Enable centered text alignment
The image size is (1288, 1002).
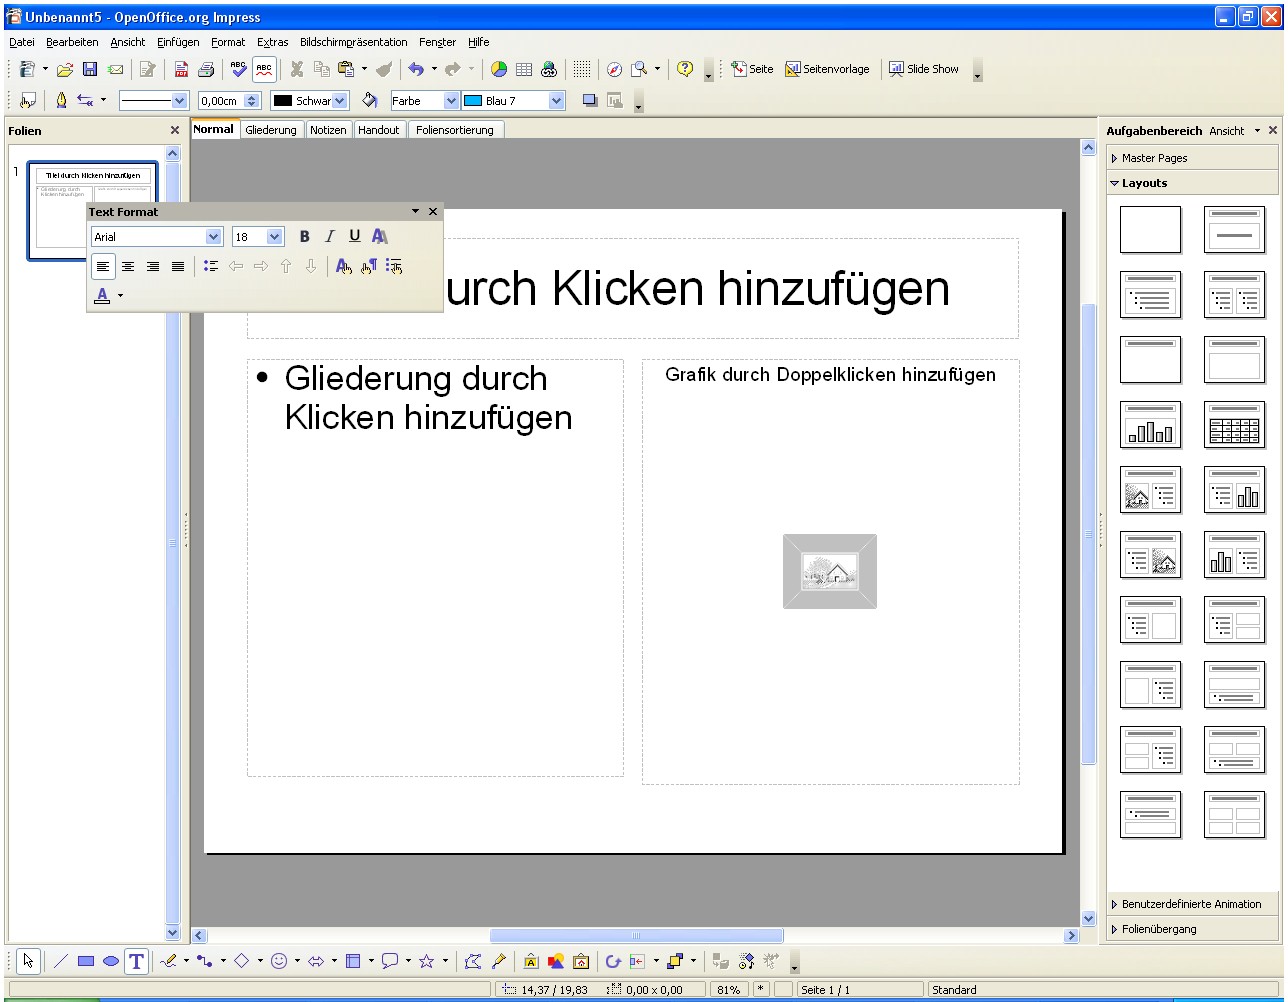[128, 266]
